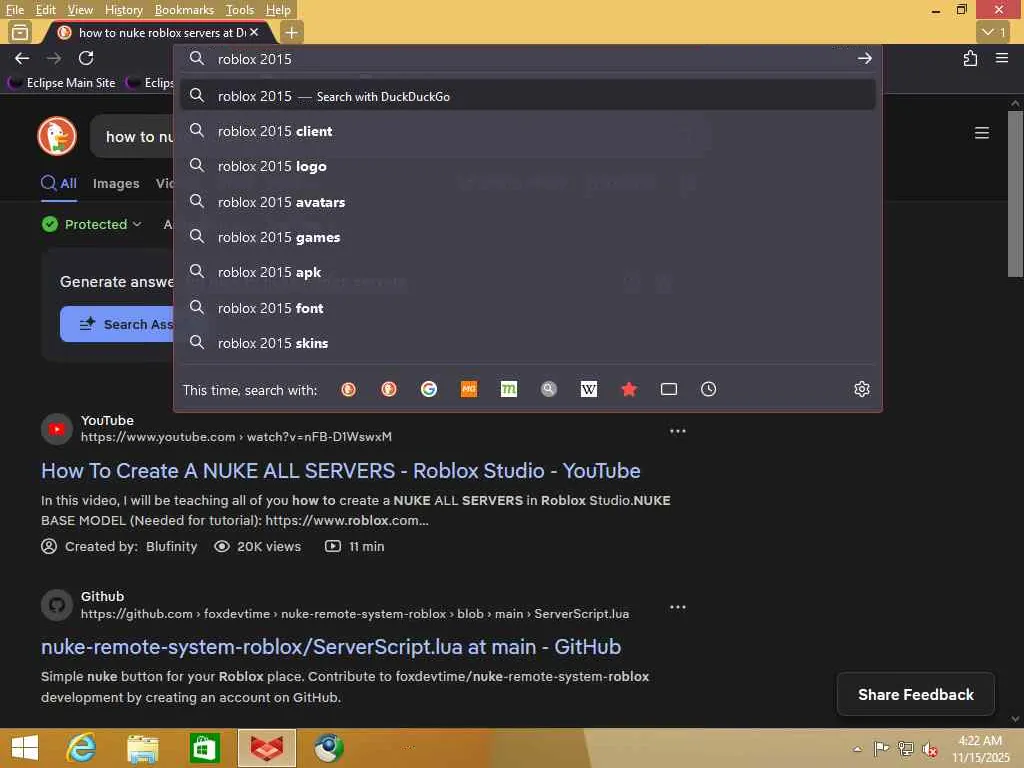Click the volume icon in system tray
Screen dimensions: 1024x768
(929, 749)
